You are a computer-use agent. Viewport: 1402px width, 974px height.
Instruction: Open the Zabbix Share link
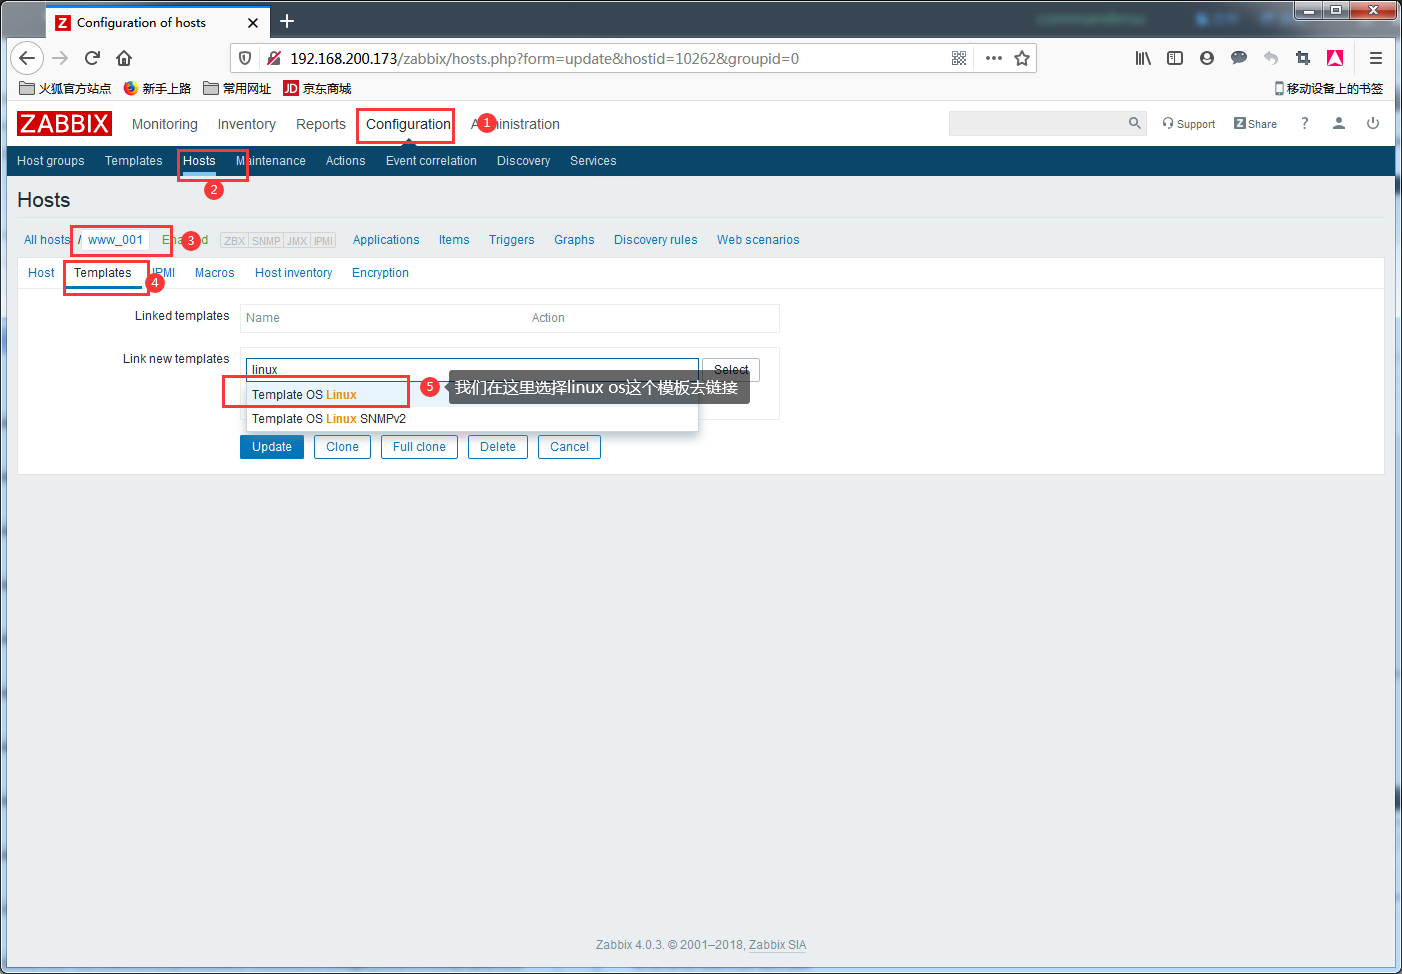1255,124
